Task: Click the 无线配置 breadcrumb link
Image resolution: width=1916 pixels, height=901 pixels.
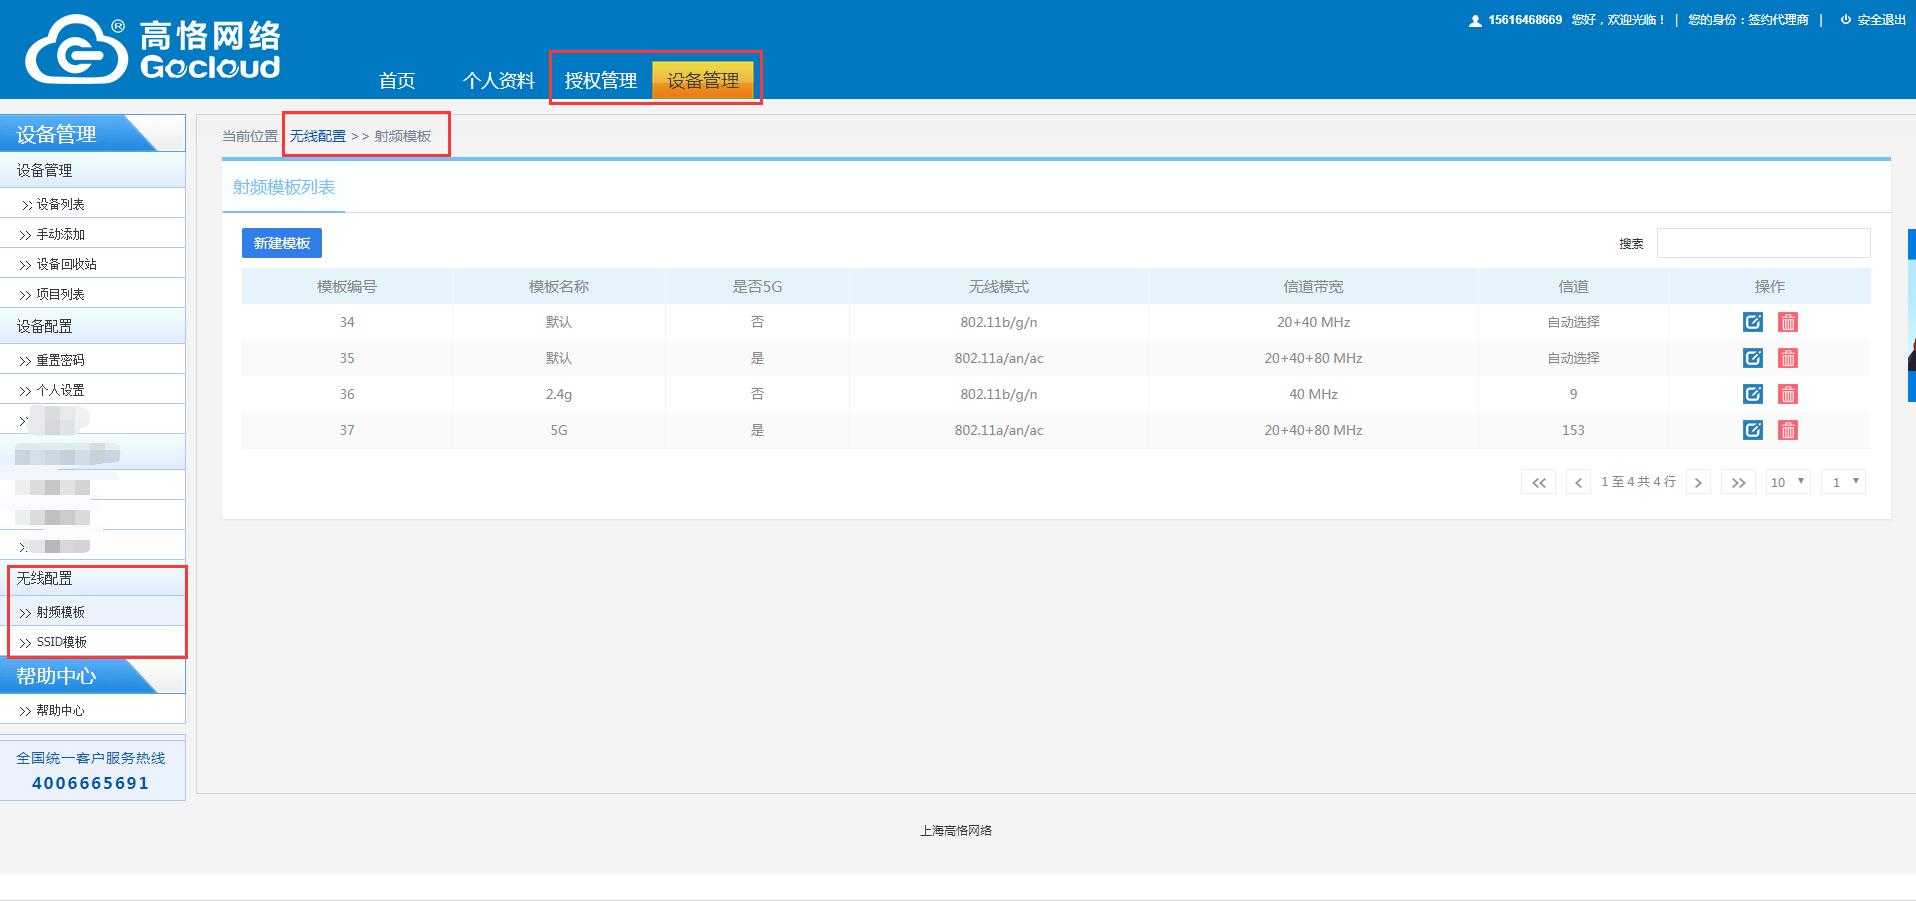Action: click(318, 136)
